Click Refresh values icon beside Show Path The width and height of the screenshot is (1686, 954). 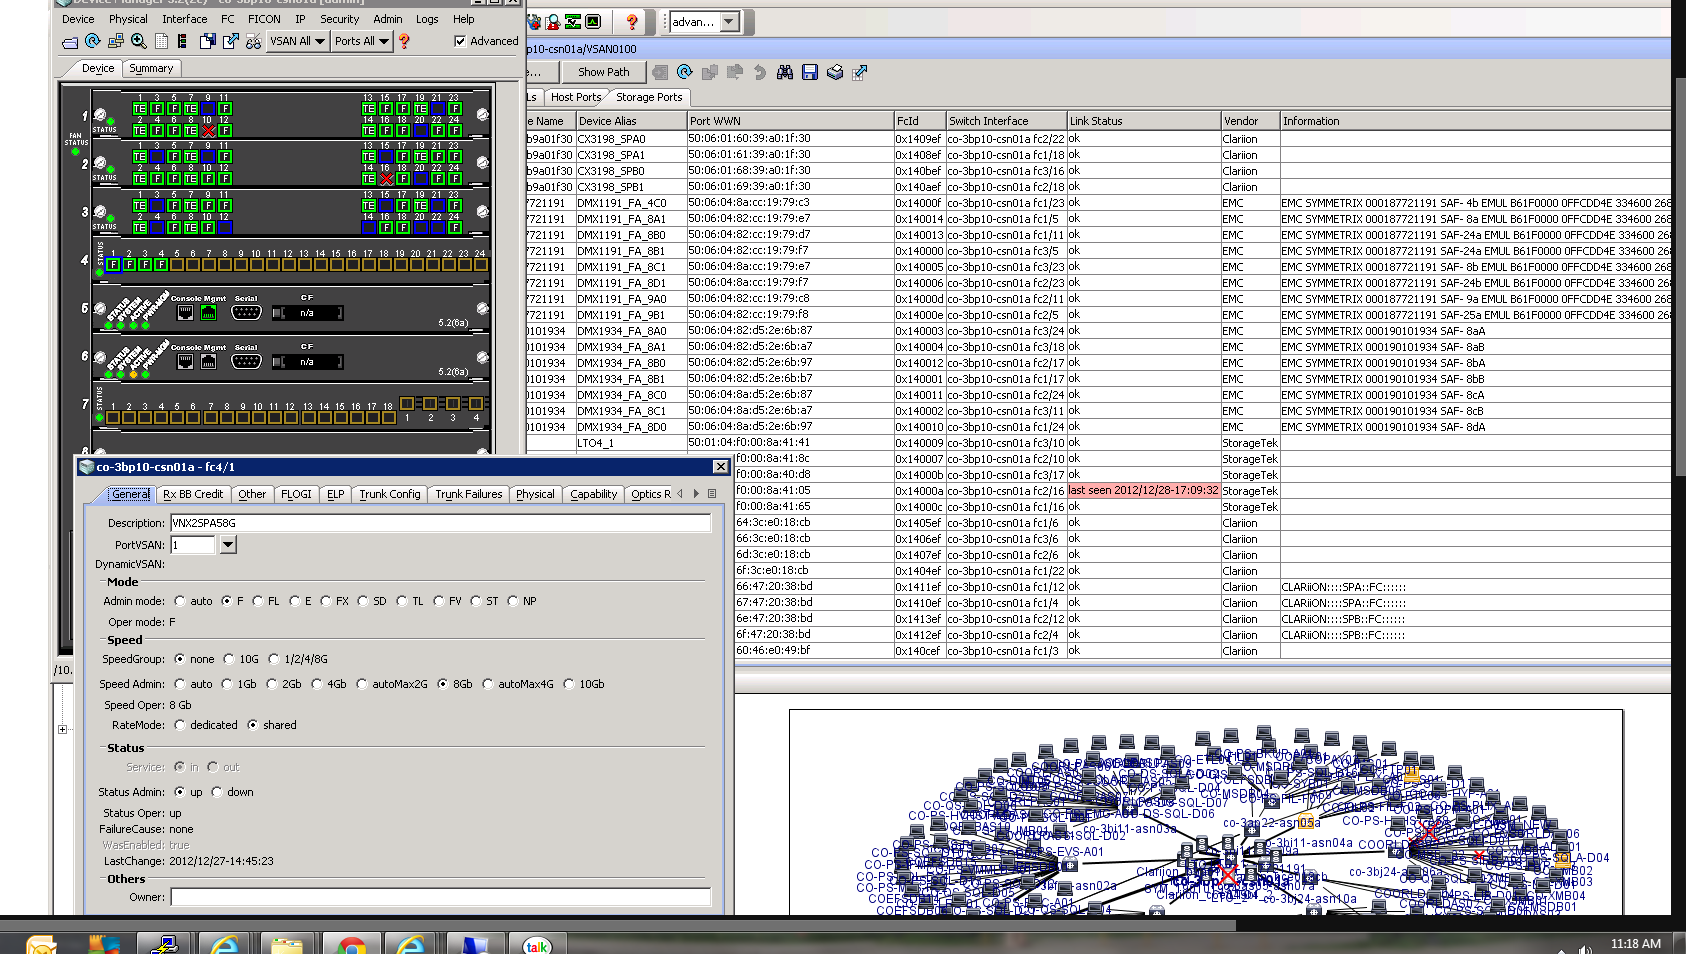685,72
